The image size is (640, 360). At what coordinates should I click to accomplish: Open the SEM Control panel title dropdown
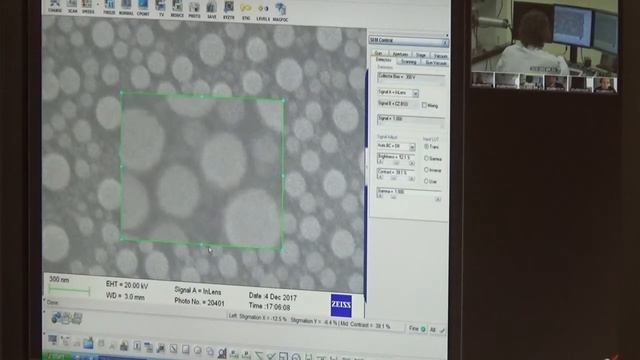445,42
